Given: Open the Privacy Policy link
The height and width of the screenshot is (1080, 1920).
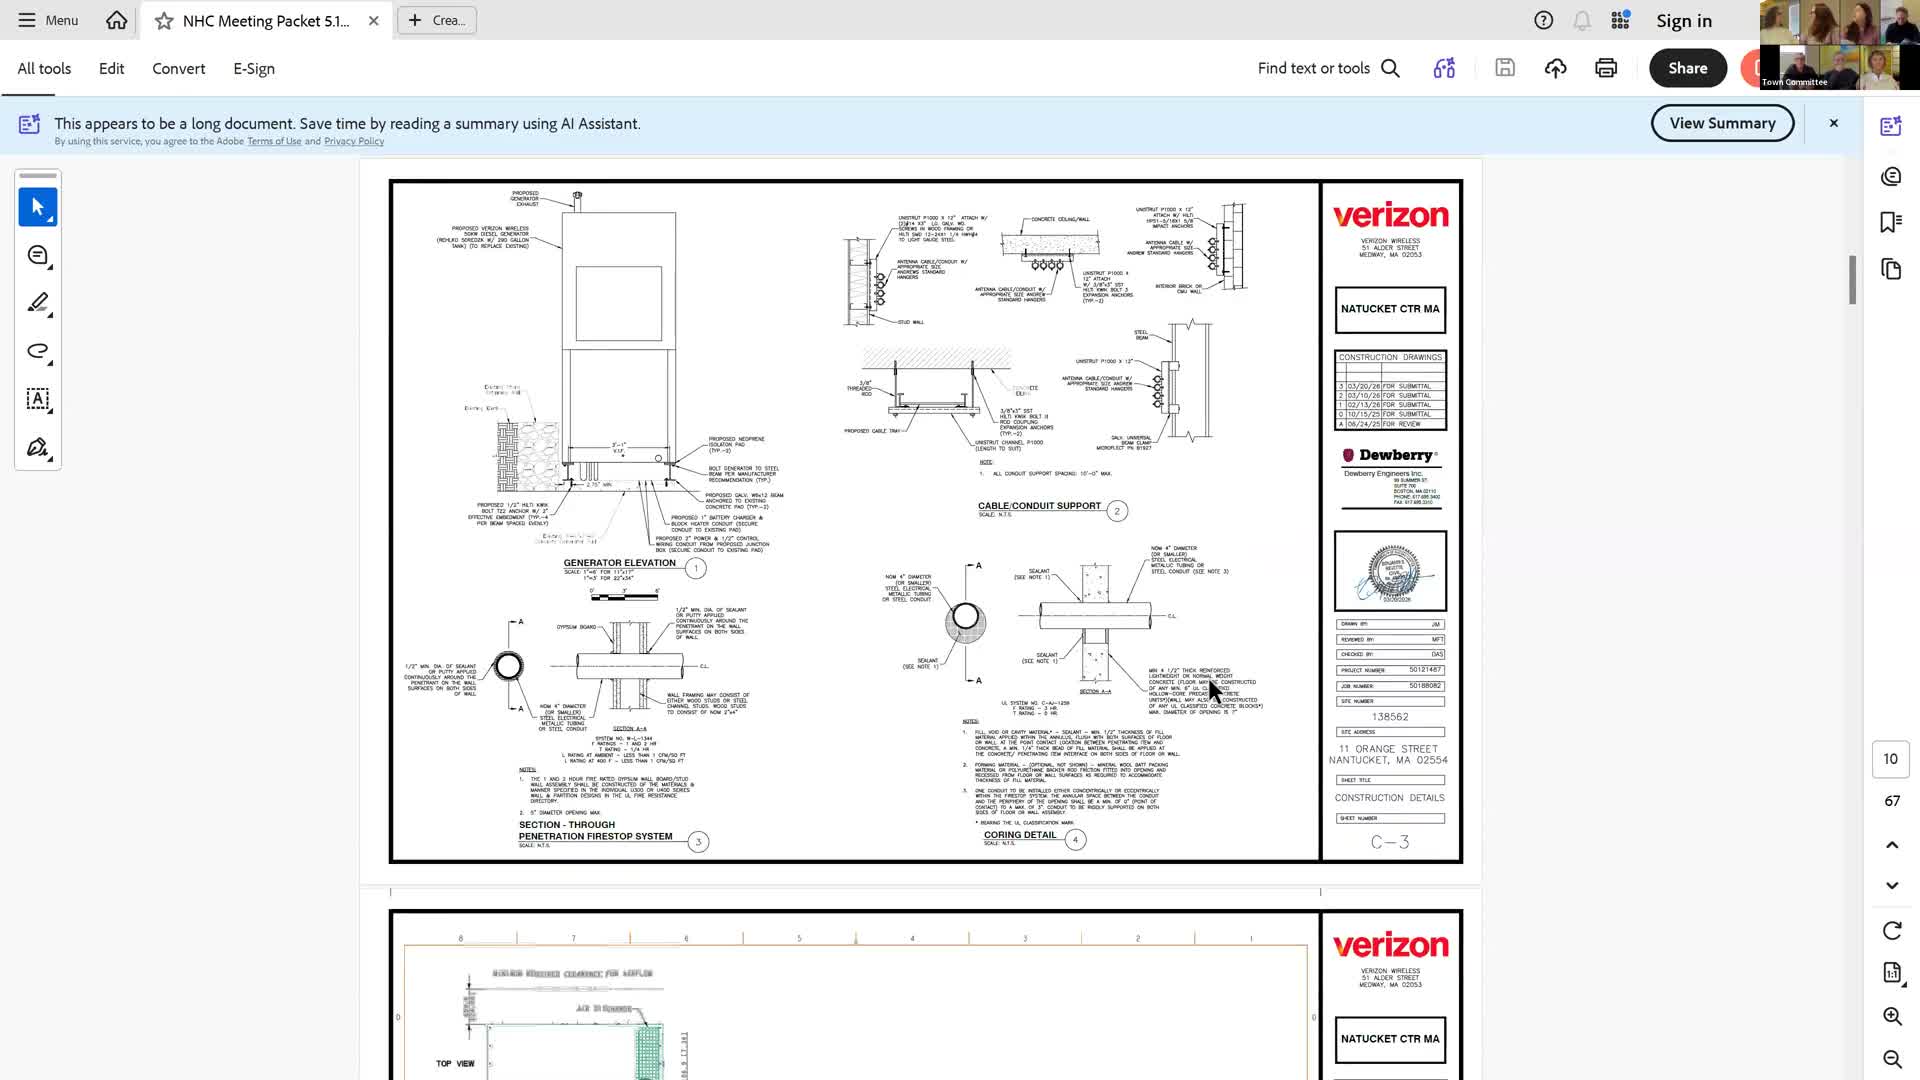Looking at the screenshot, I should [354, 141].
